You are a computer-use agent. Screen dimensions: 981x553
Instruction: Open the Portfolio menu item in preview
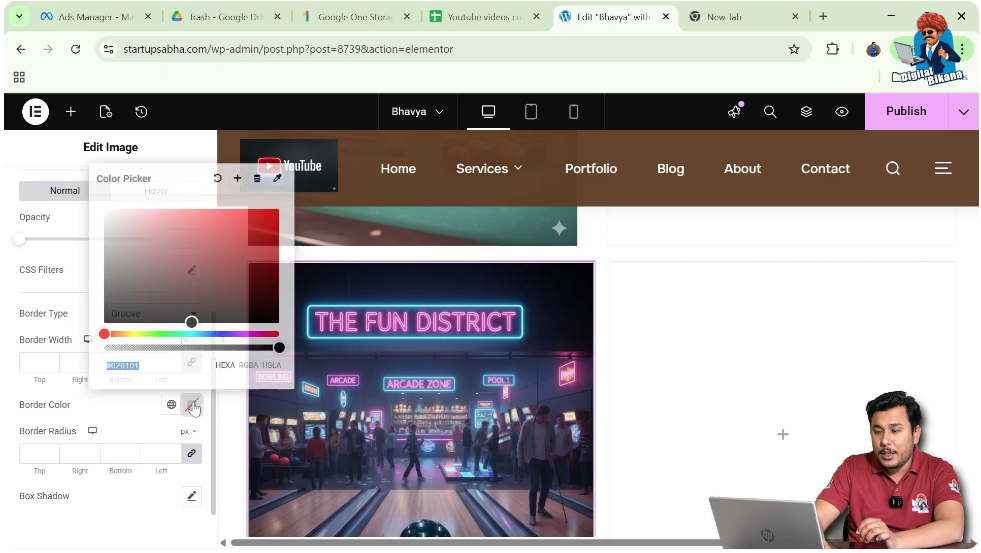coord(590,169)
